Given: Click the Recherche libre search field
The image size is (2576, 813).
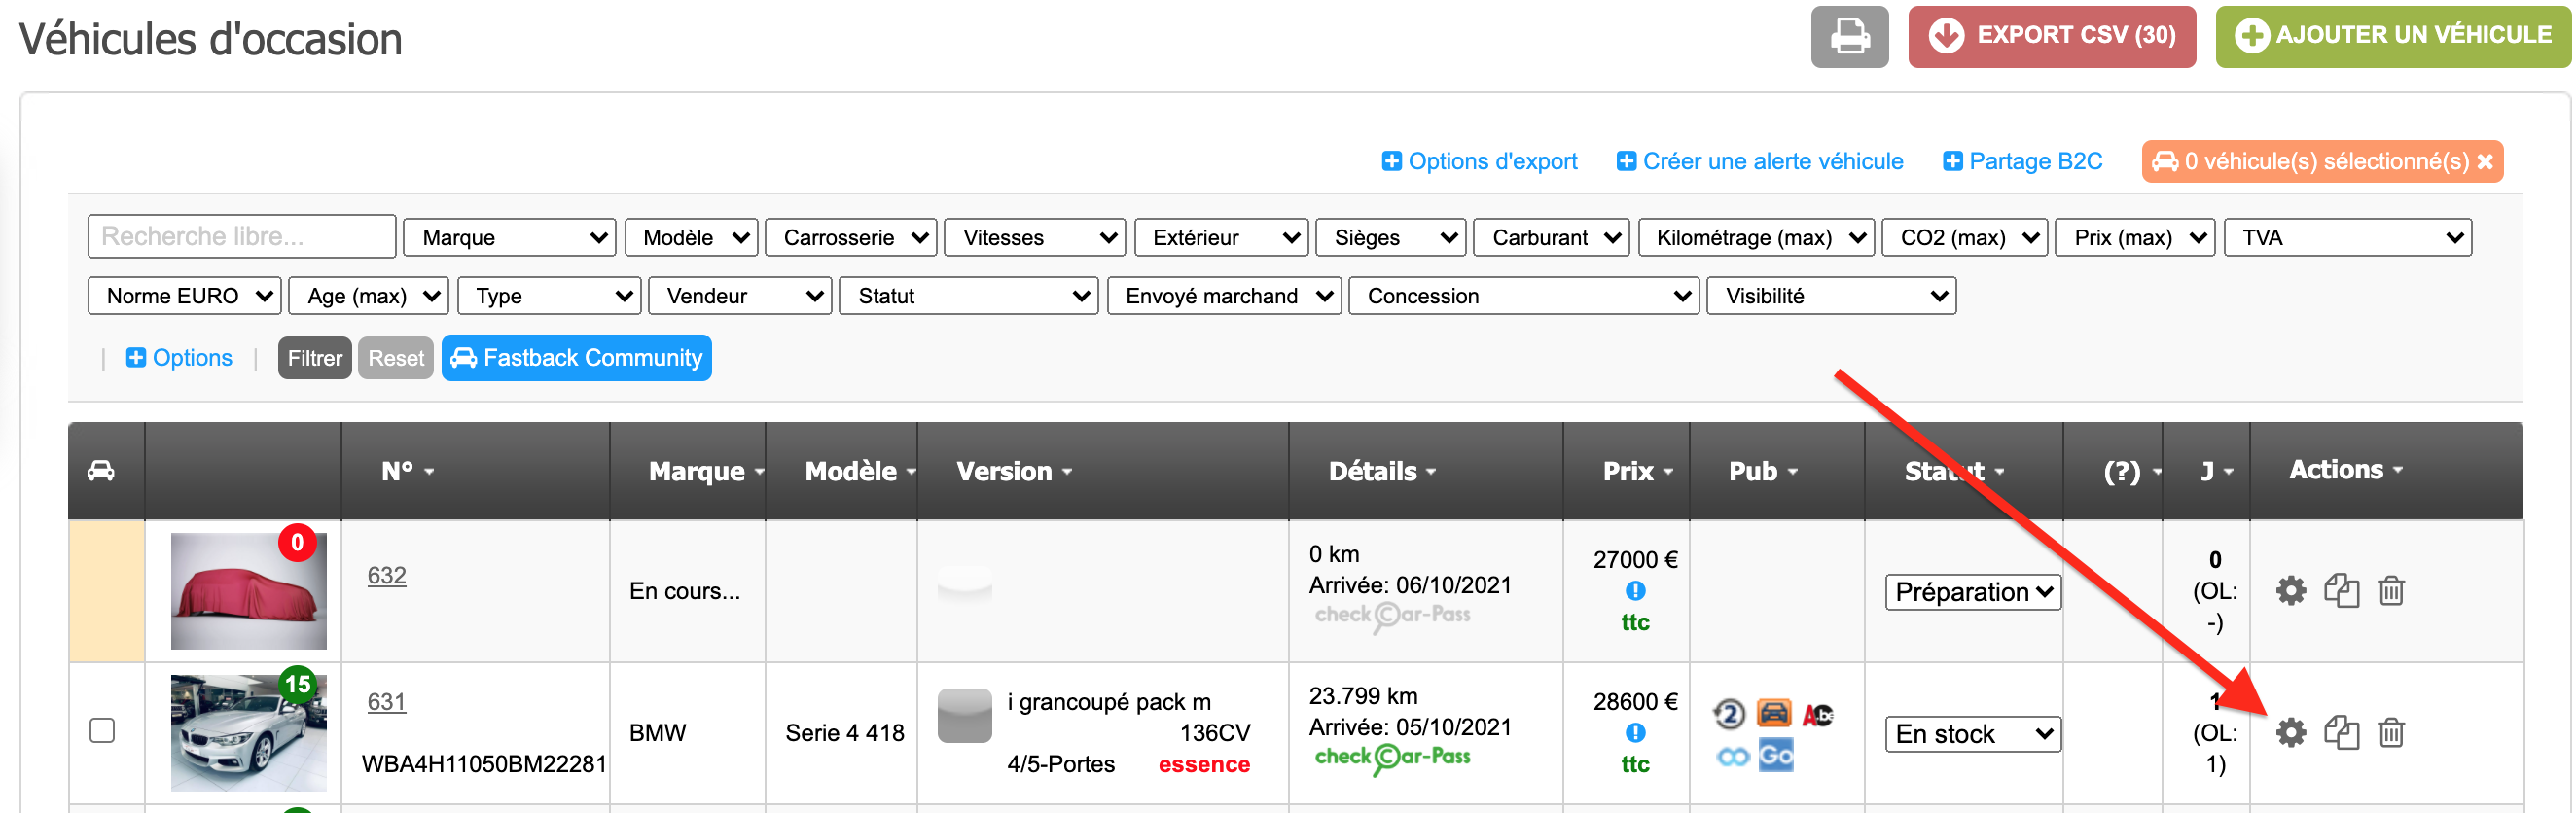Looking at the screenshot, I should point(242,237).
